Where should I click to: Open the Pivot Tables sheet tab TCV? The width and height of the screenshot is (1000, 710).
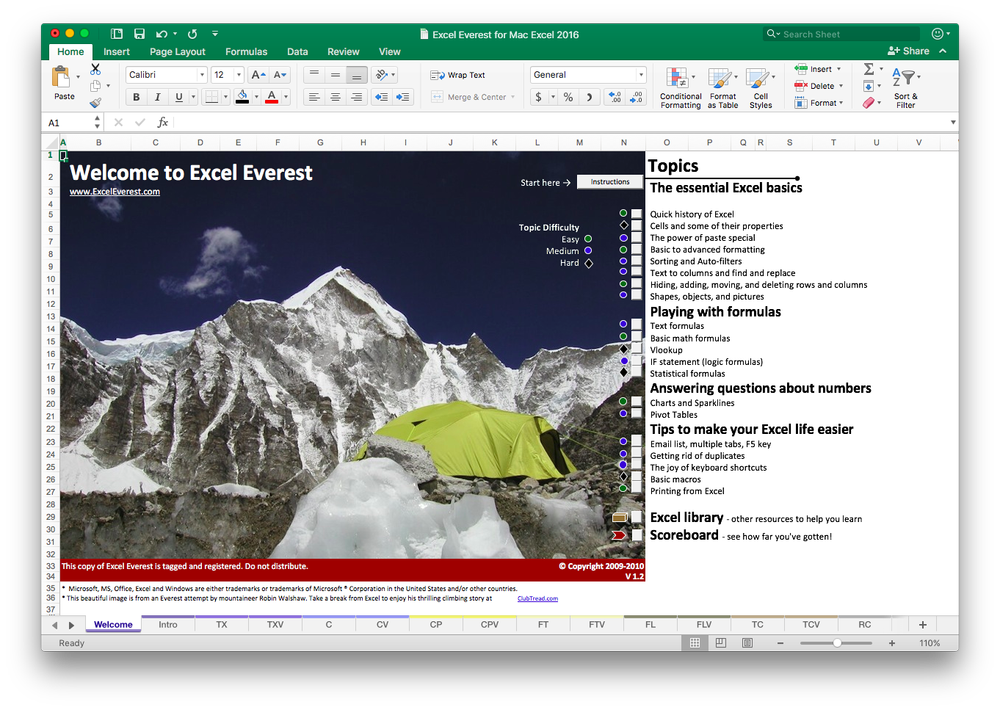tap(810, 623)
